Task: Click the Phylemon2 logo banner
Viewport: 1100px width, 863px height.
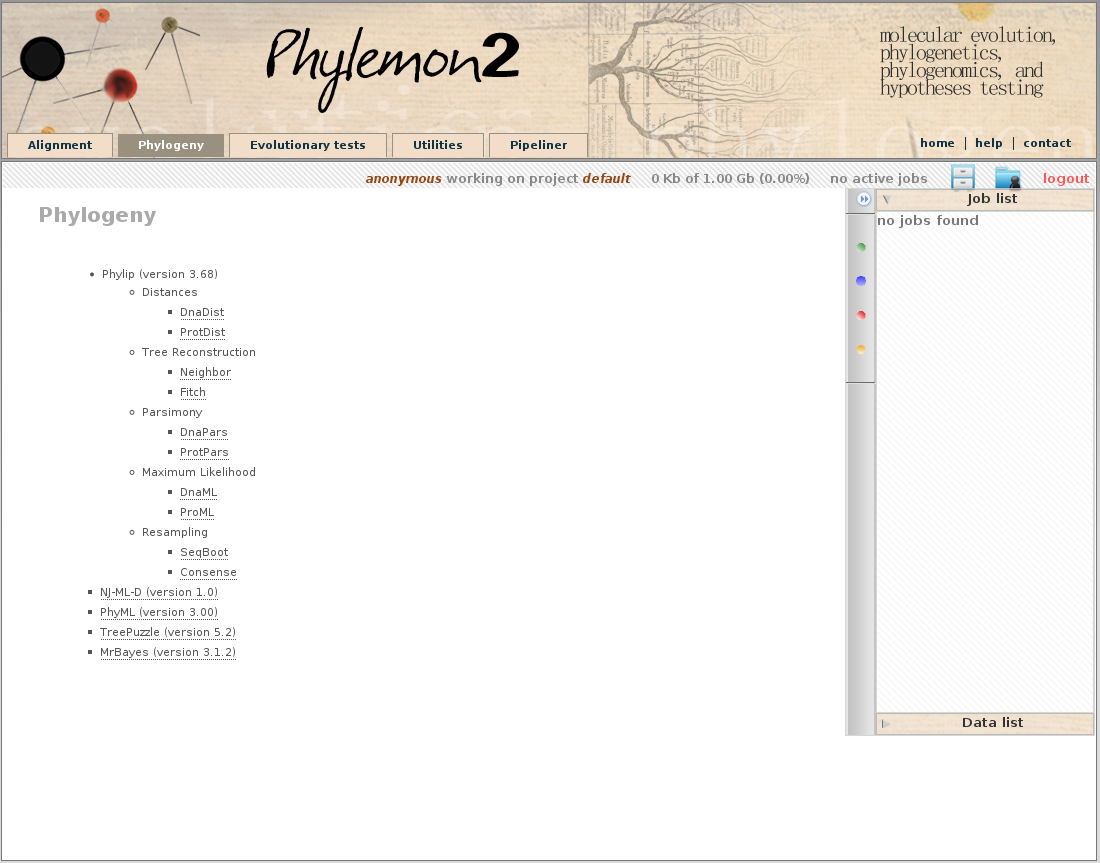Action: click(x=392, y=65)
